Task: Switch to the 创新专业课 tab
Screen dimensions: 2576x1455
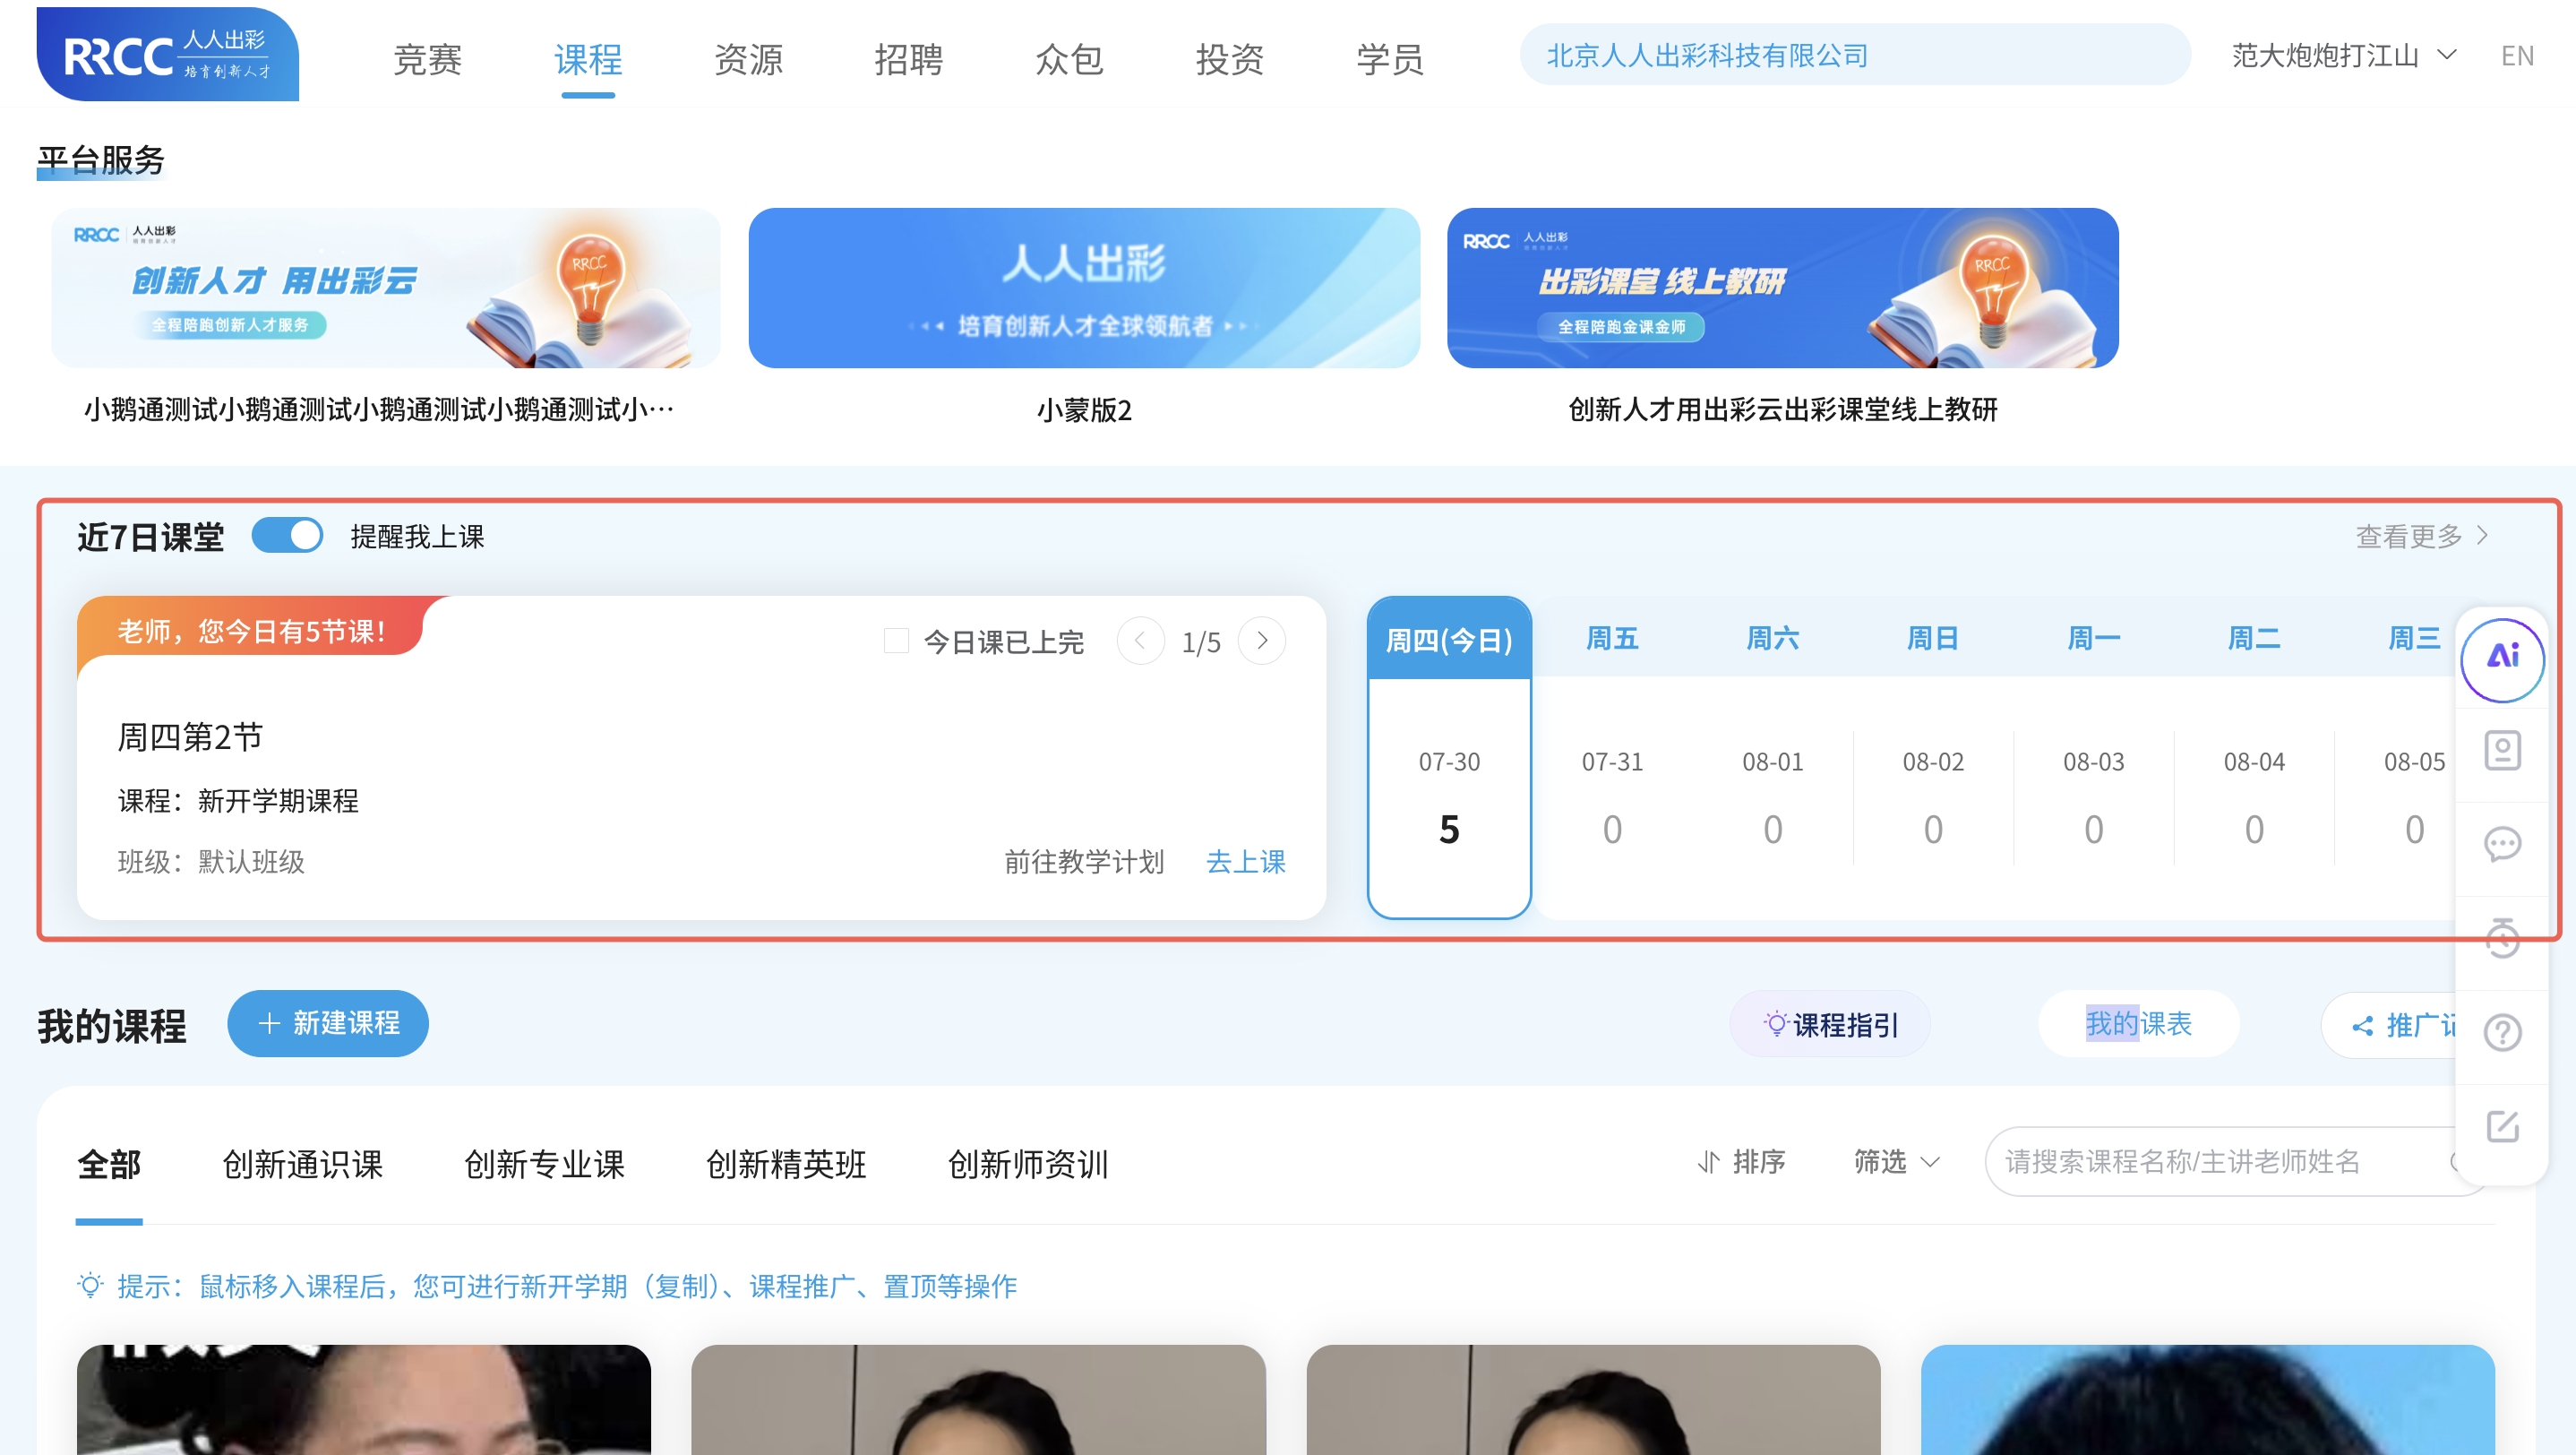Action: (x=545, y=1164)
